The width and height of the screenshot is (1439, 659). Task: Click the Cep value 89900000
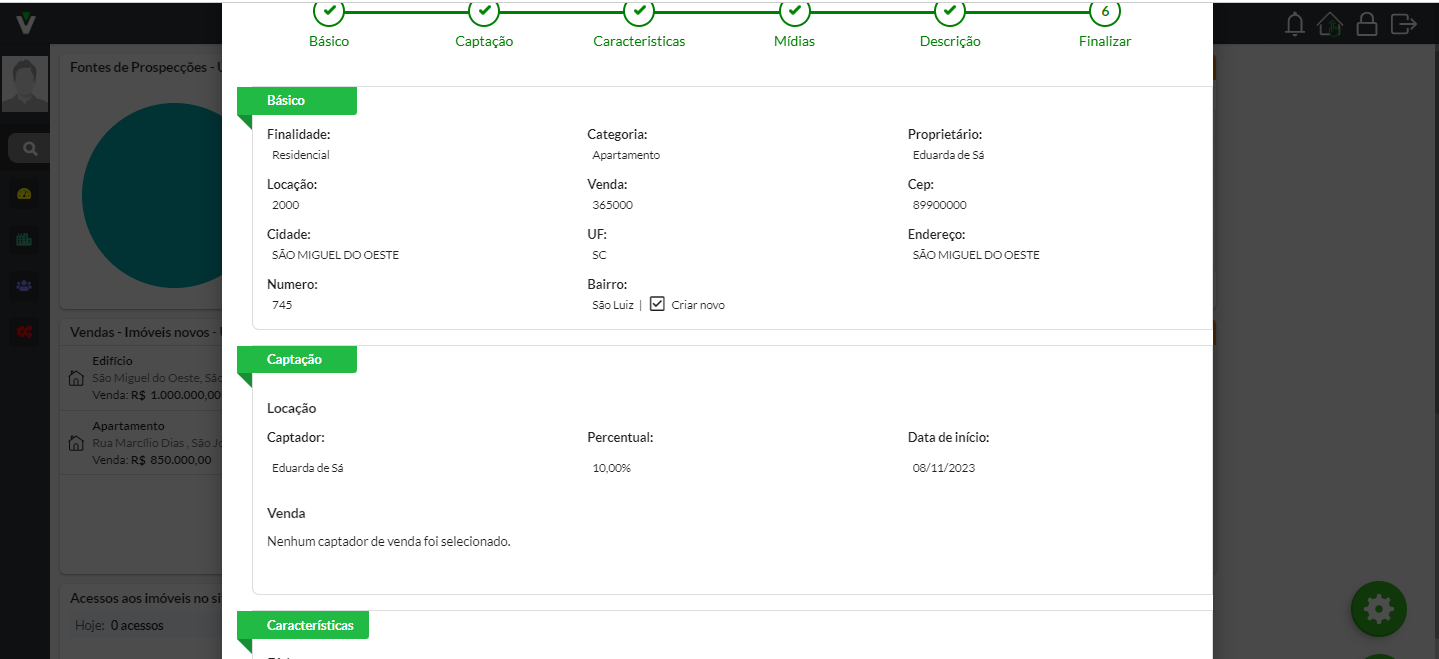939,205
